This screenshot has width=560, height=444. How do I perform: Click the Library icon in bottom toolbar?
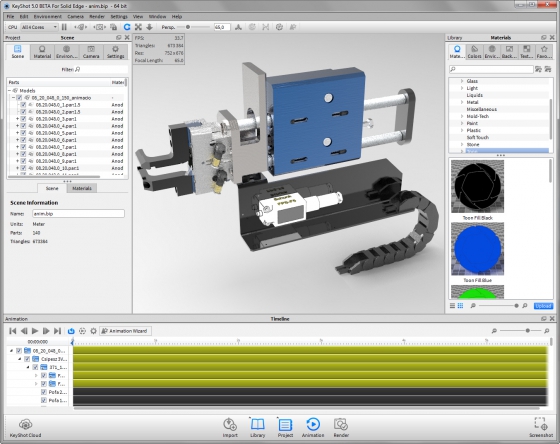[258, 428]
